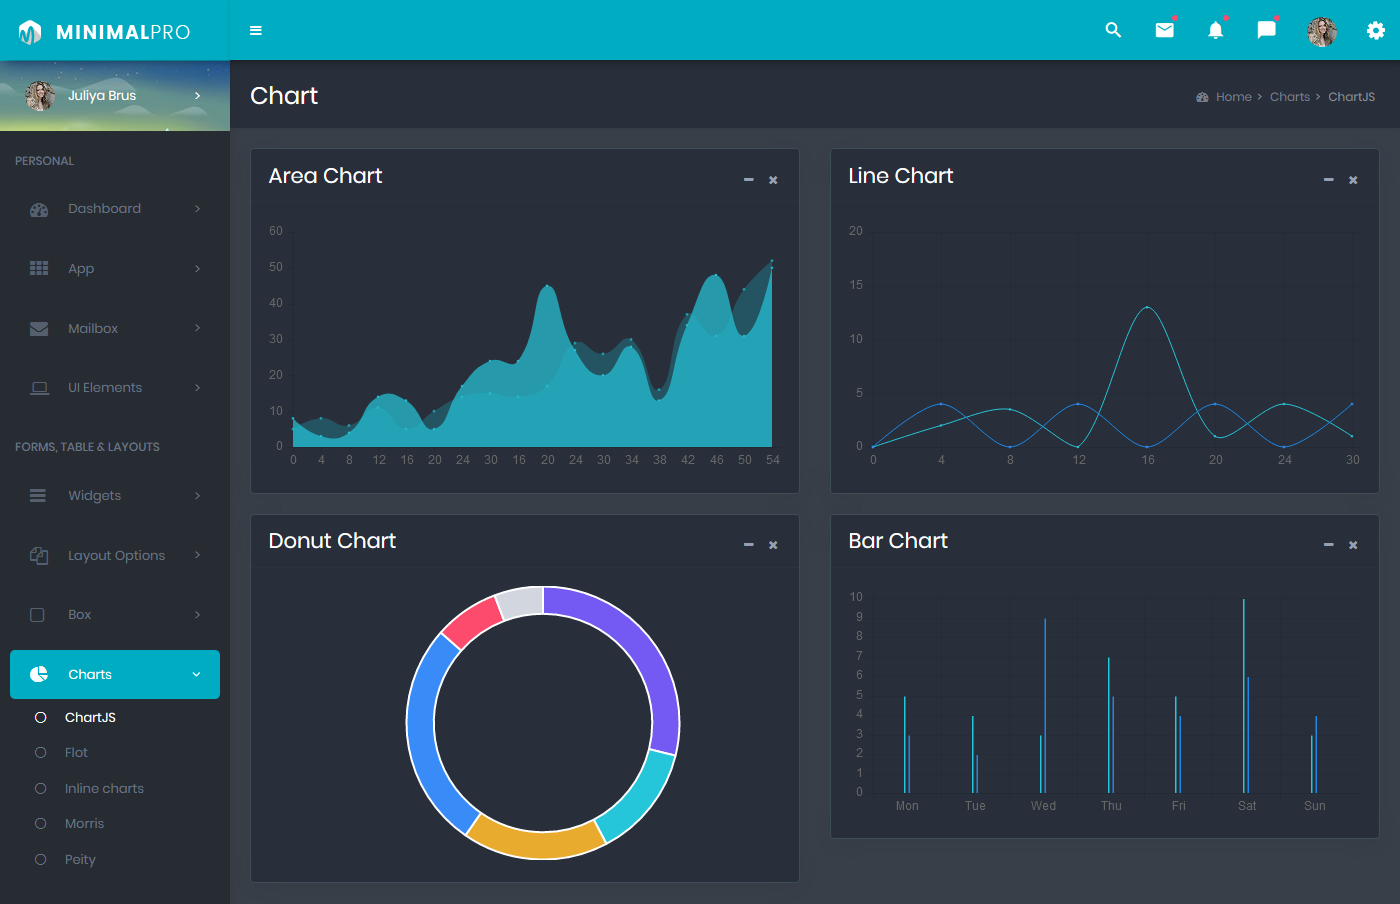Expand Juliya Brus profile chevron
The width and height of the screenshot is (1400, 904).
[197, 96]
